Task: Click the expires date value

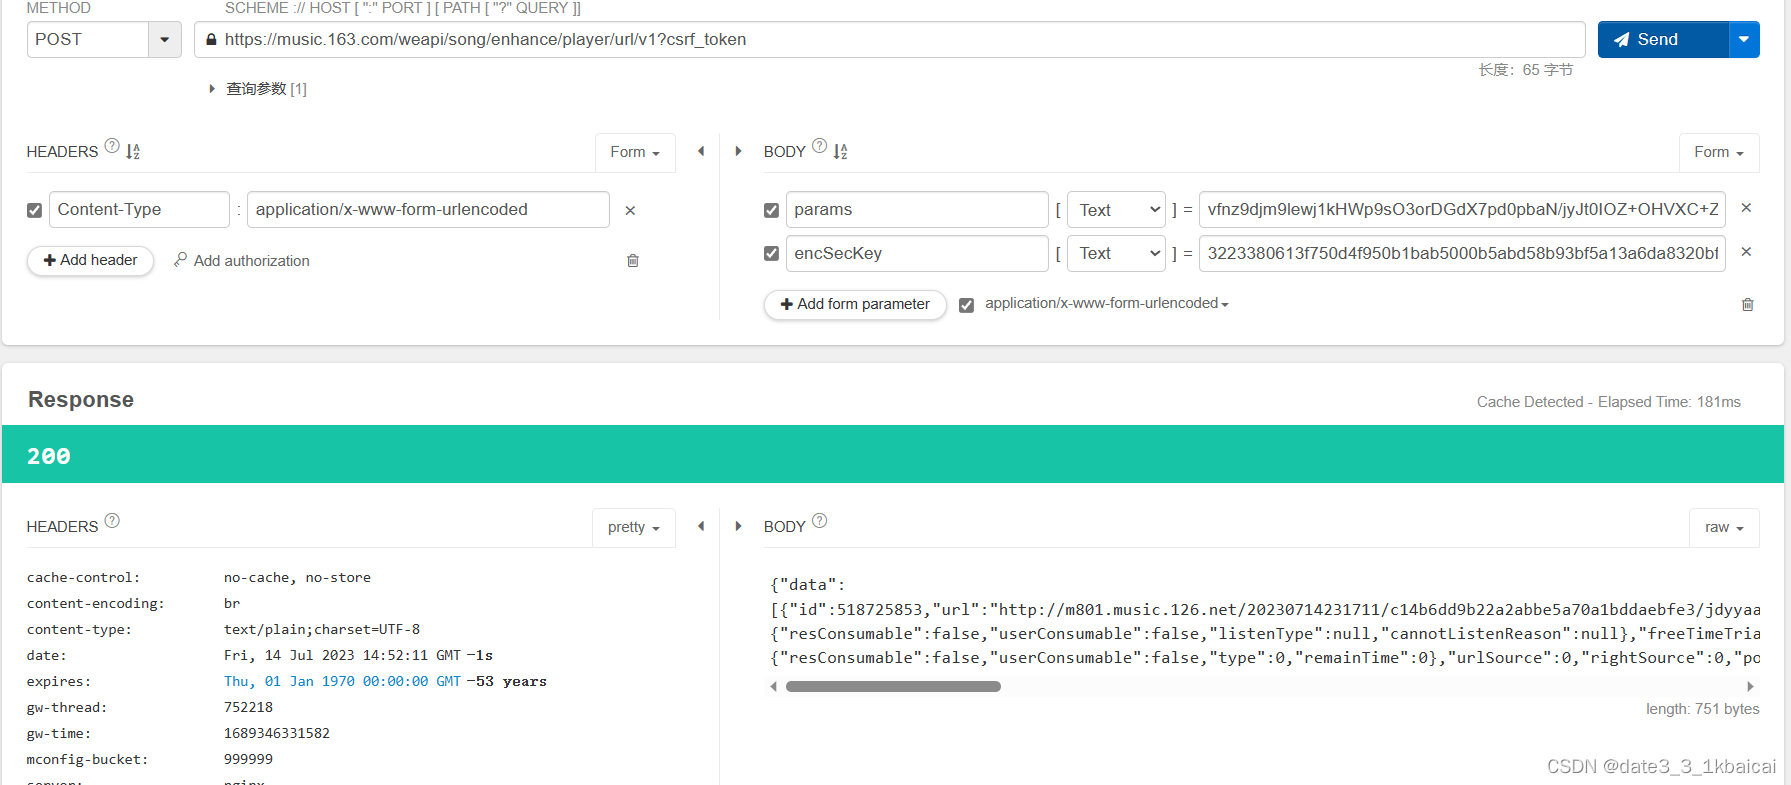Action: click(x=342, y=681)
